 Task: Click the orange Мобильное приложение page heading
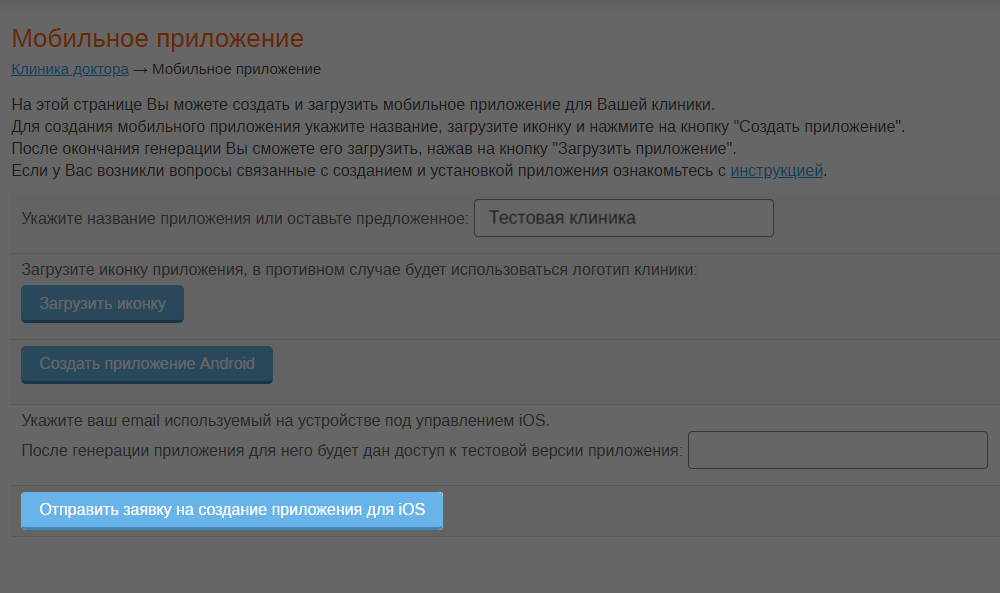[x=158, y=38]
